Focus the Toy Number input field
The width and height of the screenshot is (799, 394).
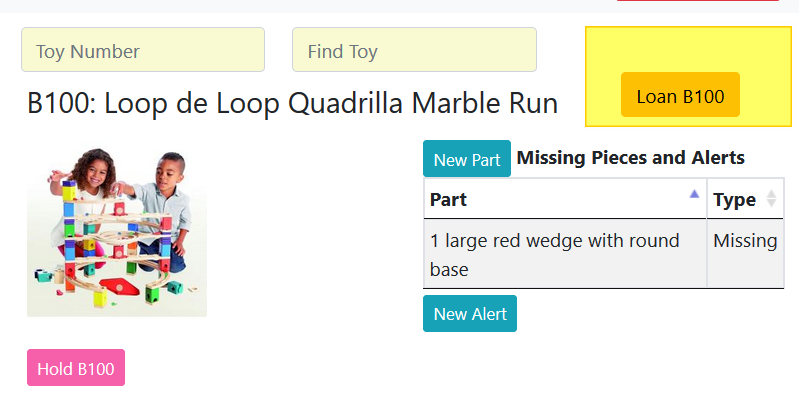tap(143, 49)
